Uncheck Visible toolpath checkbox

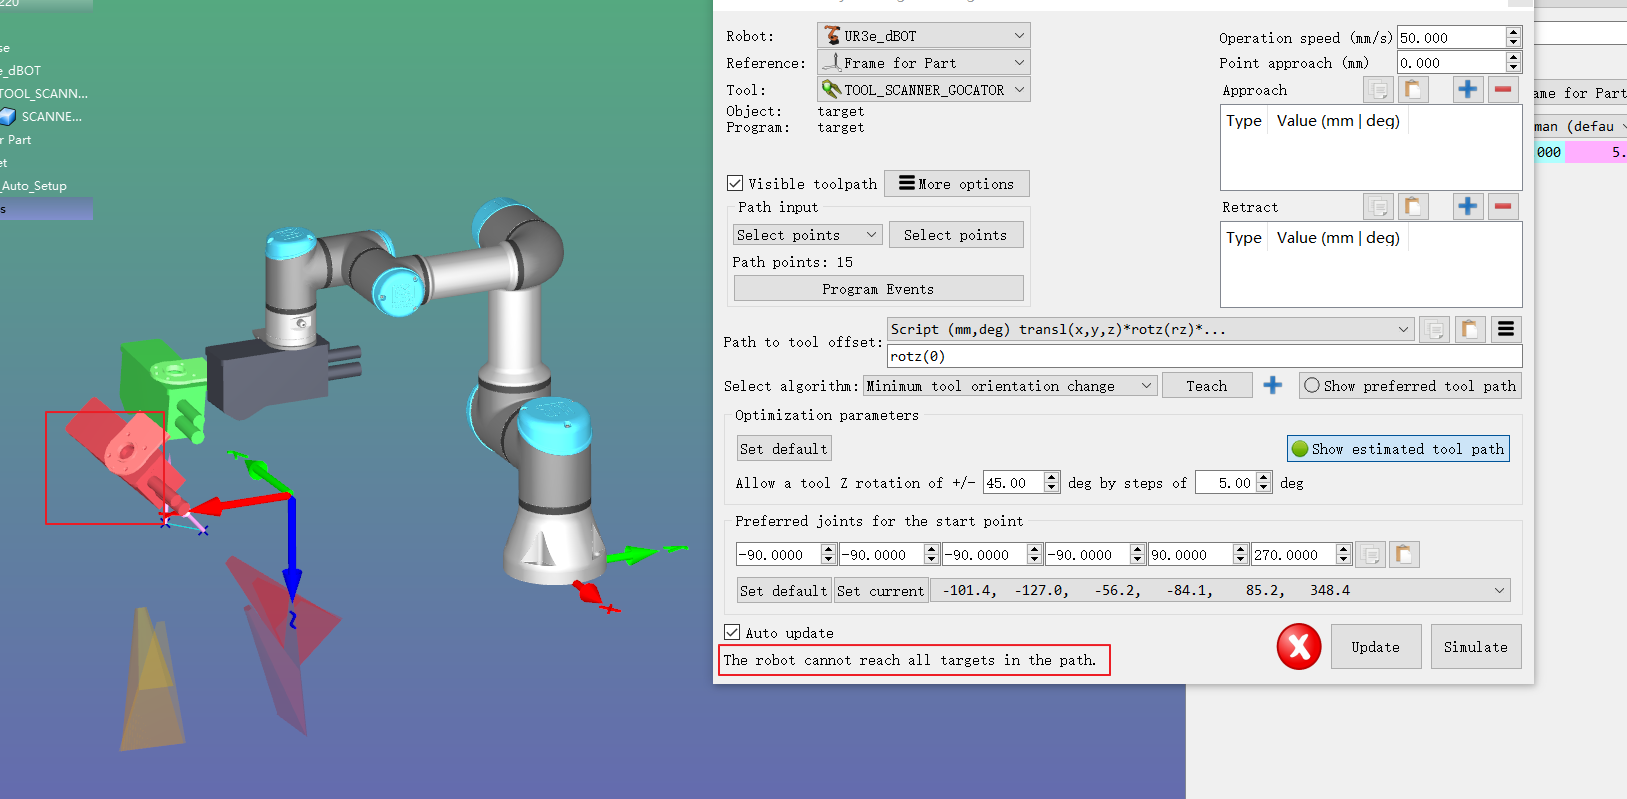(x=735, y=184)
